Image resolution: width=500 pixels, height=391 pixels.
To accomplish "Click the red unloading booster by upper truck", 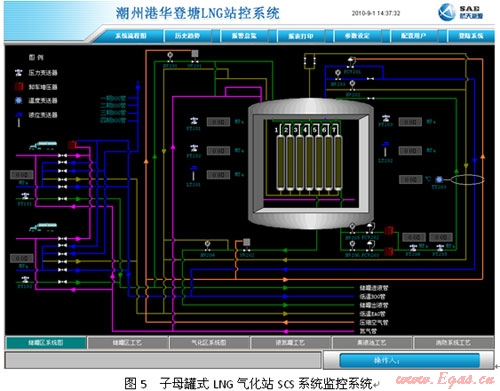I will (72, 145).
